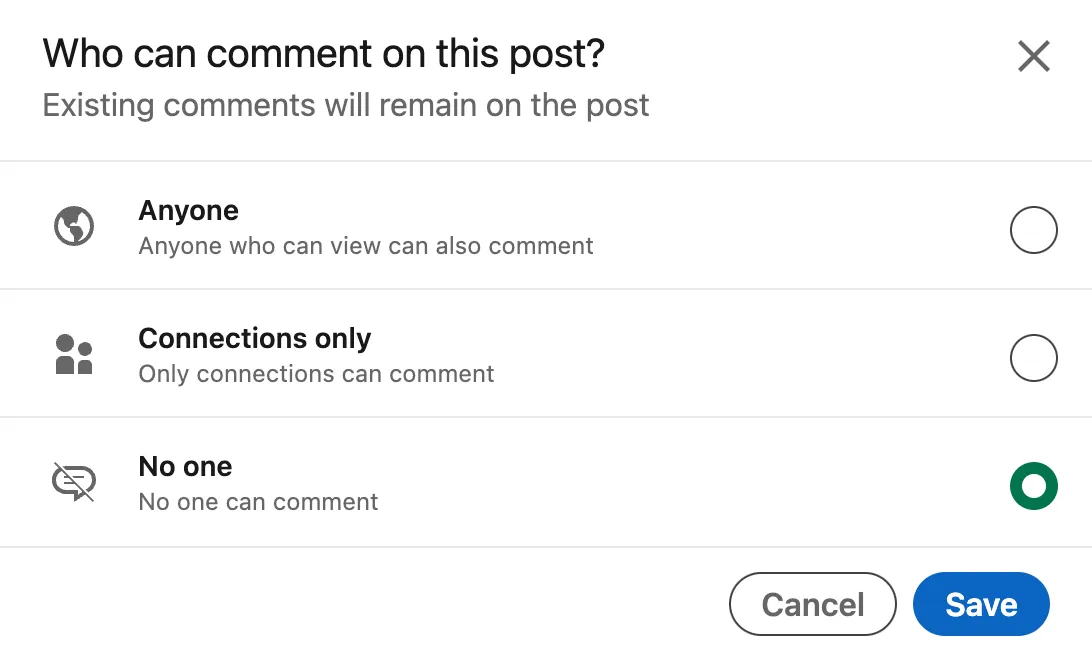Click the crossed-out speech bubble icon

[73, 482]
